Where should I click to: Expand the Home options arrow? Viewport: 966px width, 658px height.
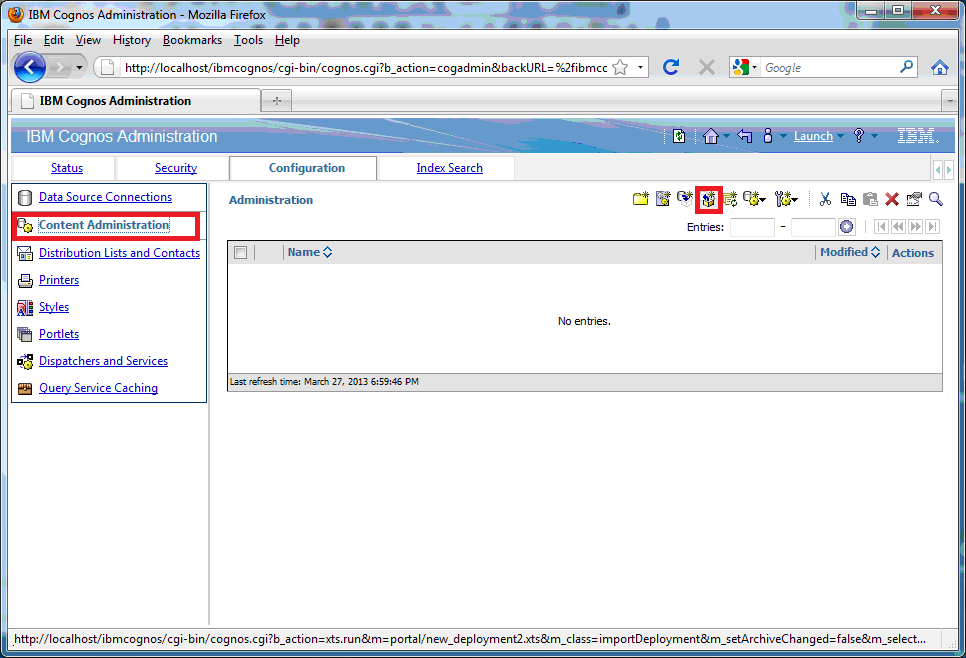pos(726,136)
